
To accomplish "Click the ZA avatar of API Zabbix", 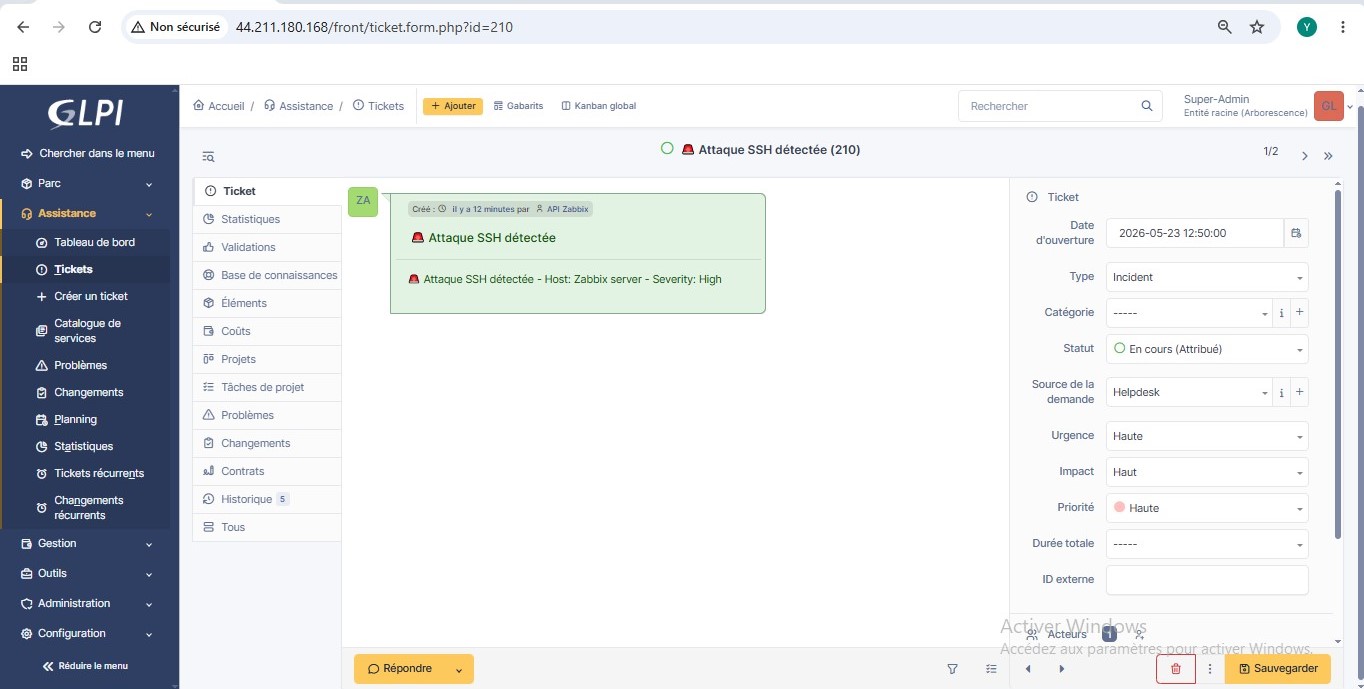I will click(363, 201).
